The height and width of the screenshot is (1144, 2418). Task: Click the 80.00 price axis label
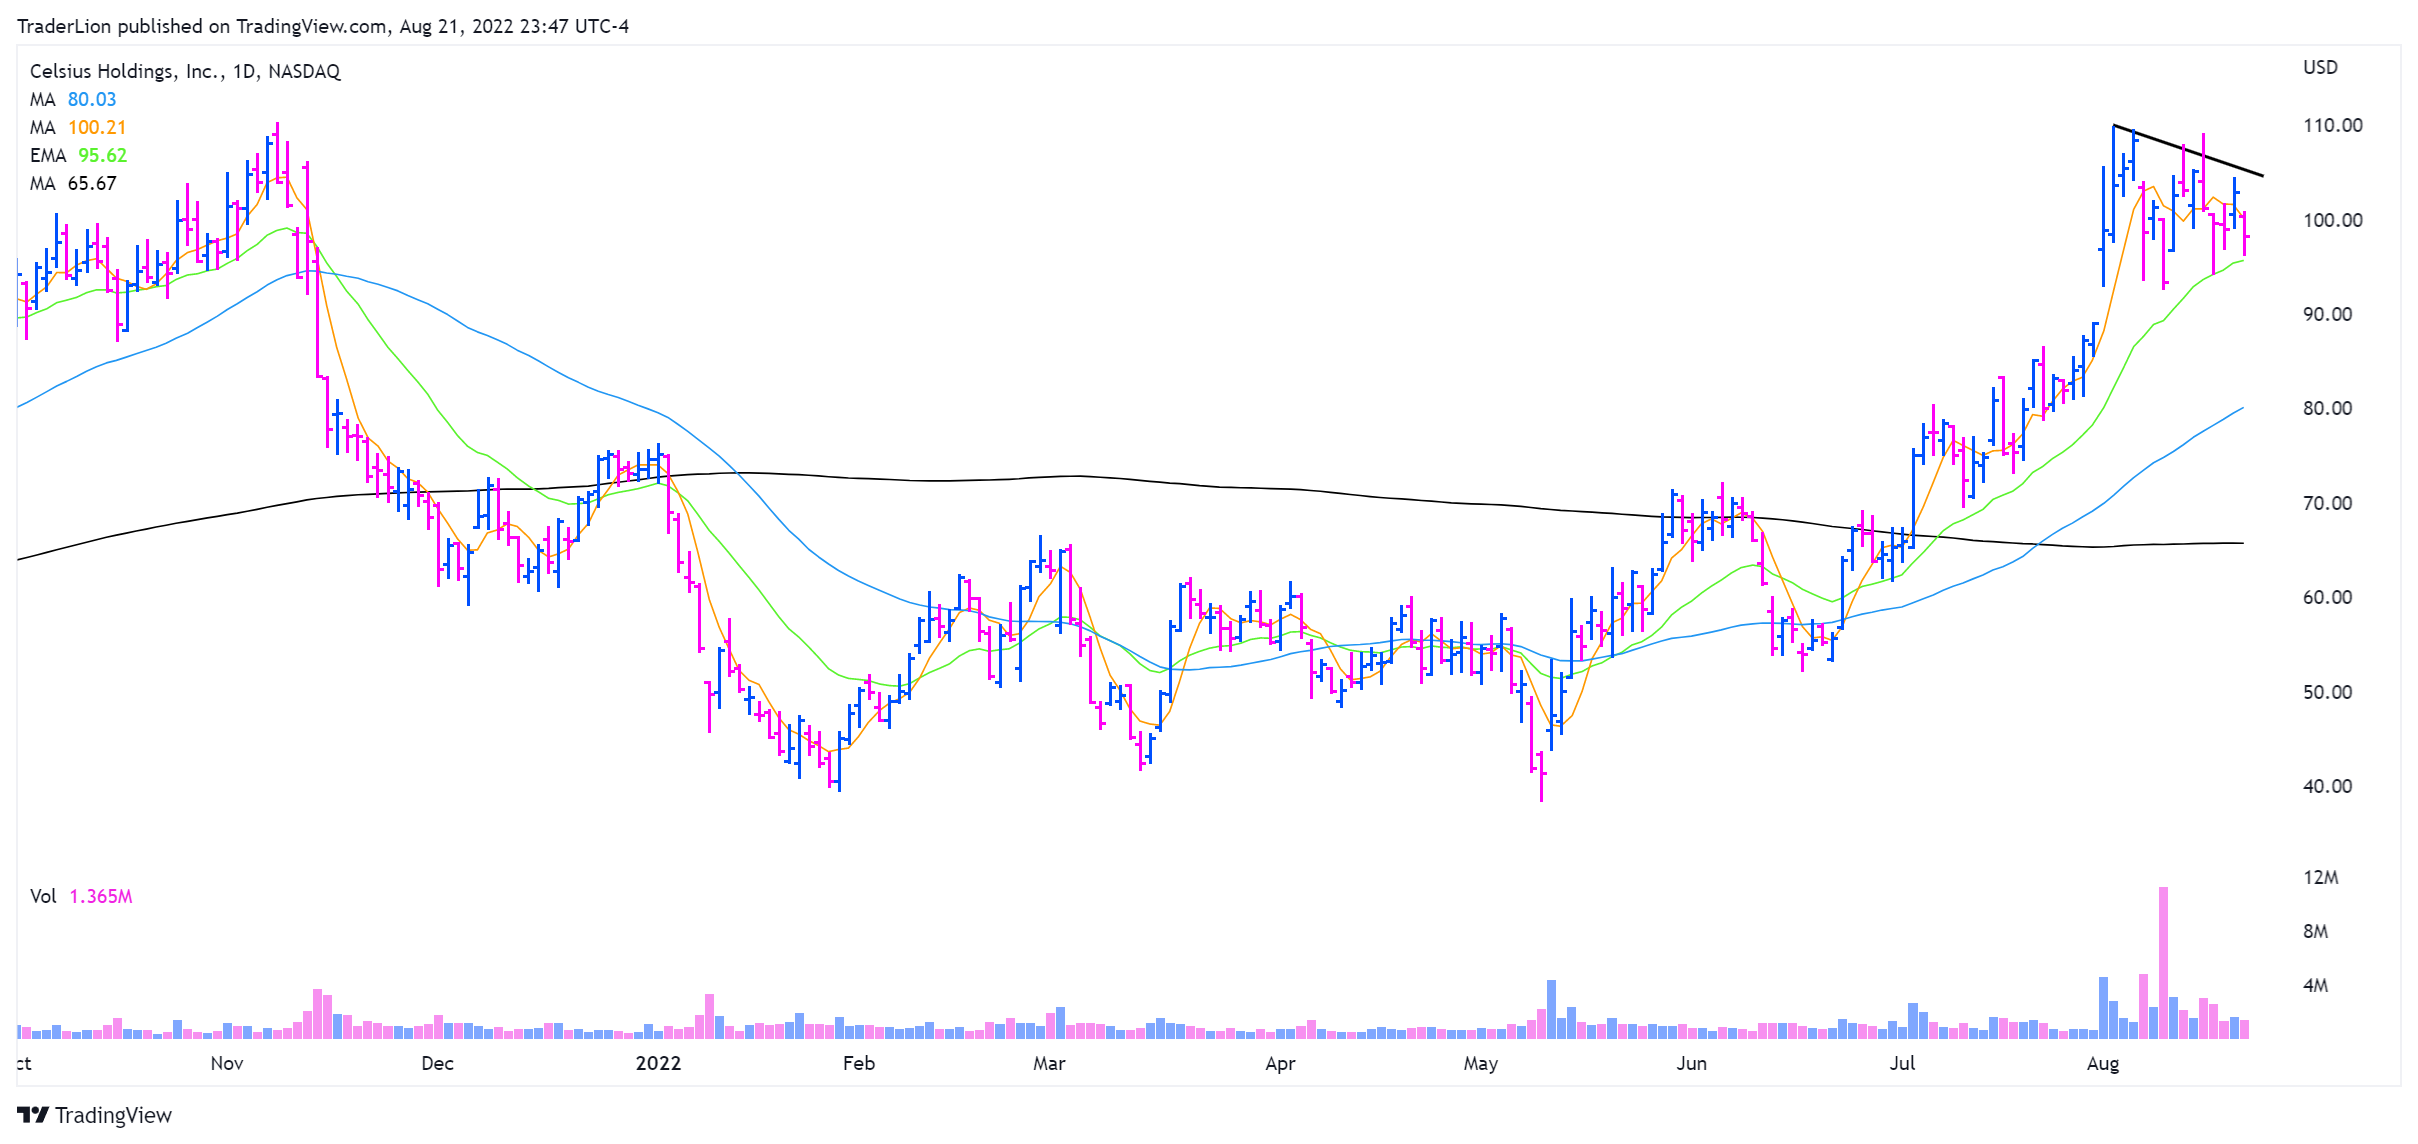[x=2328, y=408]
